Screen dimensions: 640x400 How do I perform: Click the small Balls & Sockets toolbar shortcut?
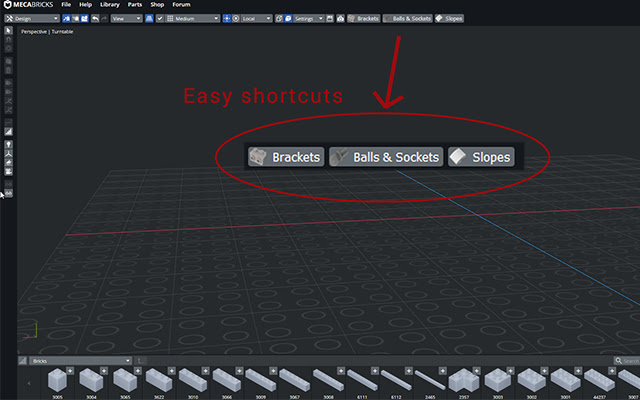pyautogui.click(x=407, y=19)
